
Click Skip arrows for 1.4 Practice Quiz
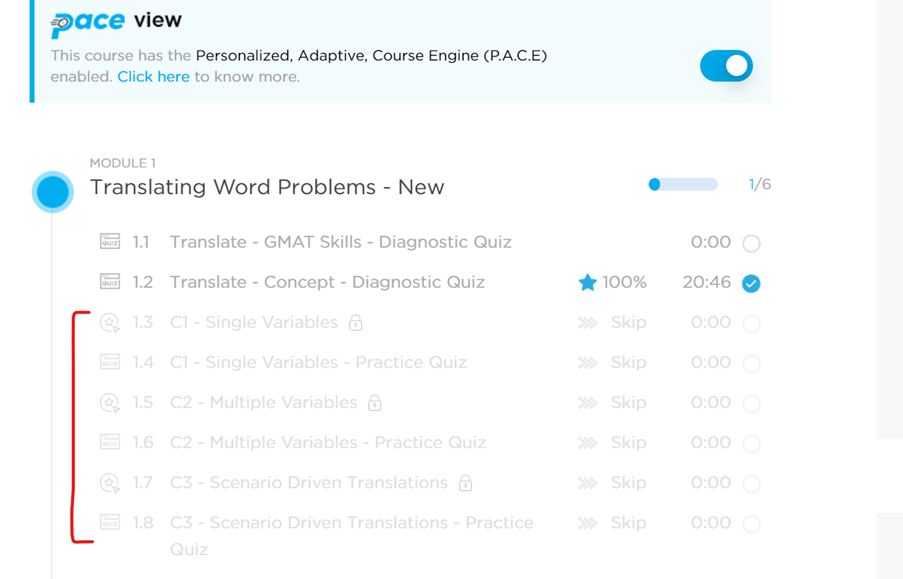(587, 363)
